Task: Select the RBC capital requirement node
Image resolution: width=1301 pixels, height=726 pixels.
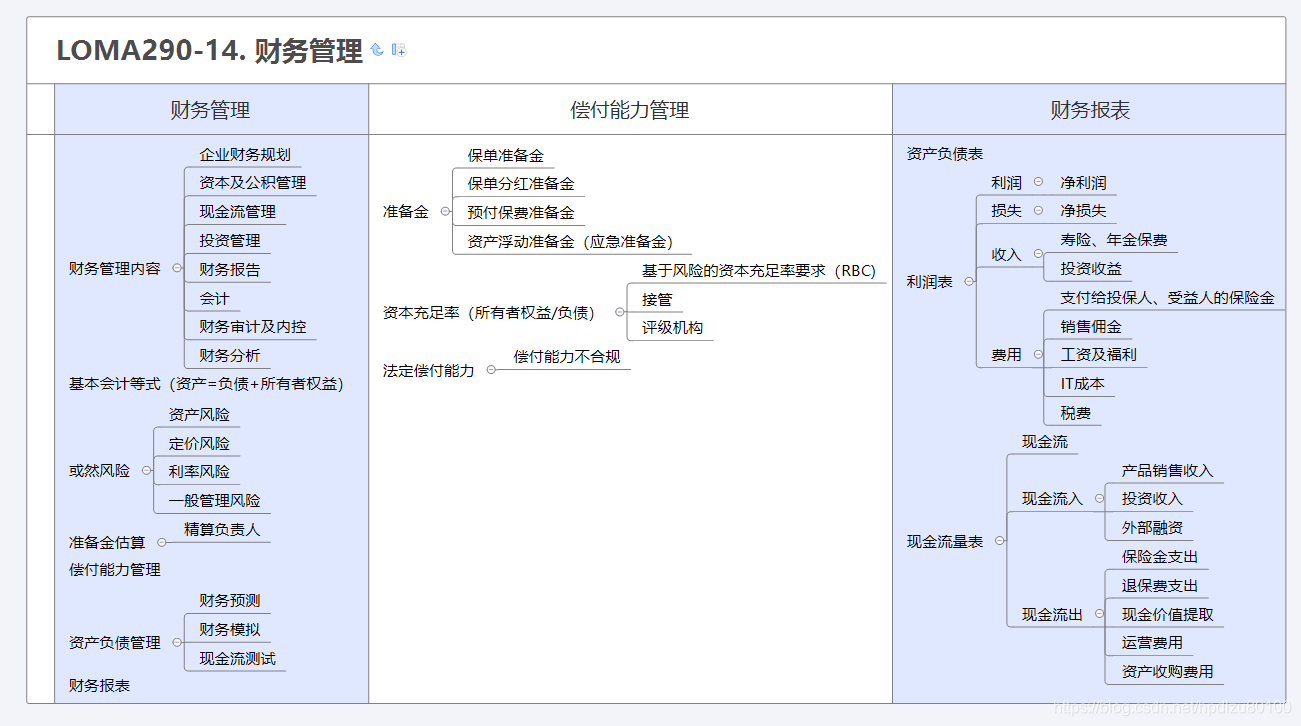Action: click(x=759, y=271)
